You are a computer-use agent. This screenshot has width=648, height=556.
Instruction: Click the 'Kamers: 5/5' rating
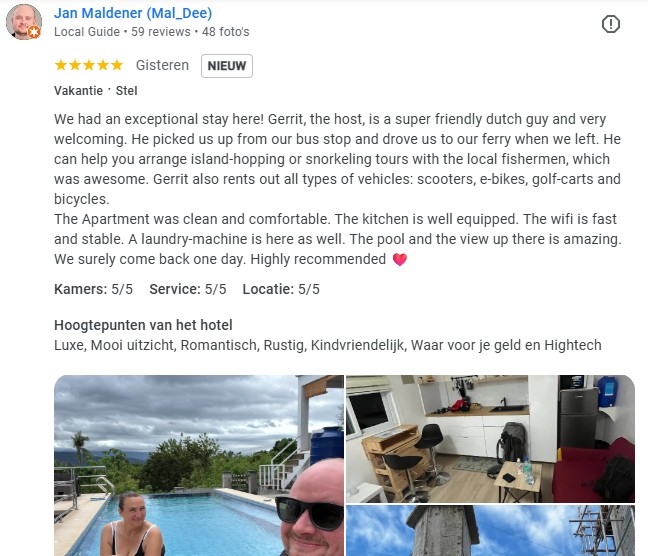[x=93, y=289]
